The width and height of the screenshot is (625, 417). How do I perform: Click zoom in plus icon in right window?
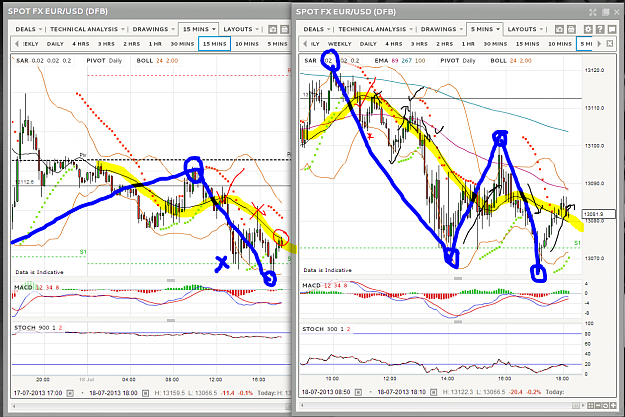coord(613,405)
